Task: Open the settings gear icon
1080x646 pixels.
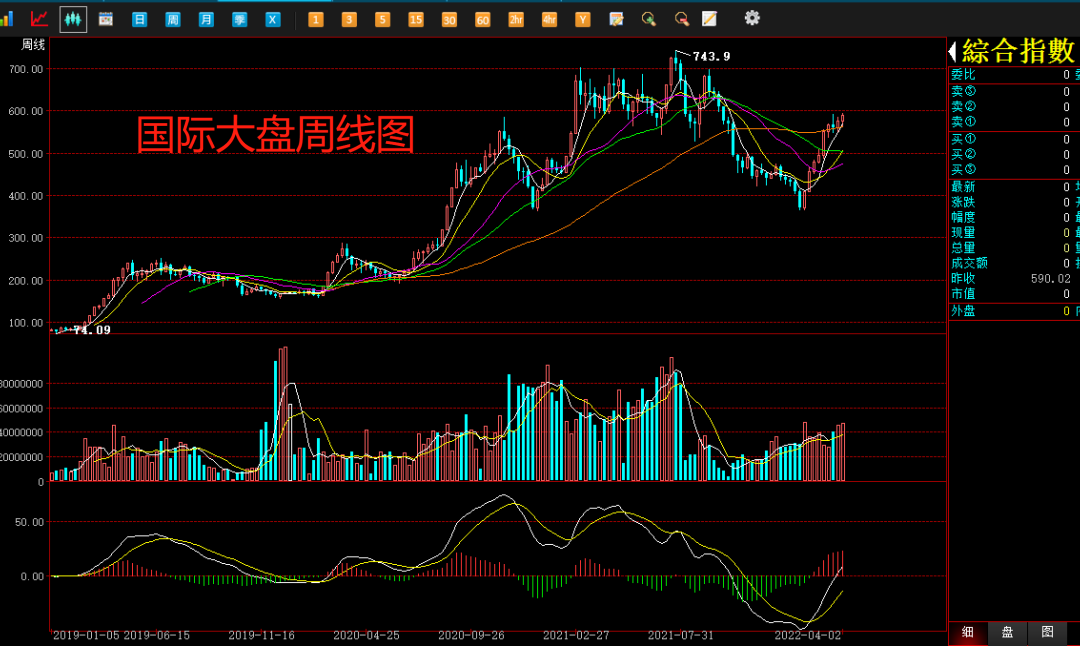Action: click(752, 18)
